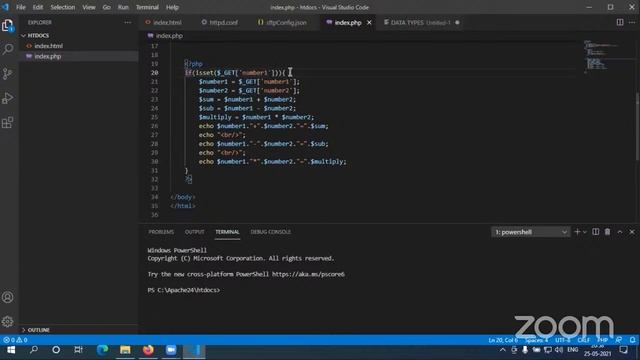
Task: Open the View menu
Action: tap(89, 7)
